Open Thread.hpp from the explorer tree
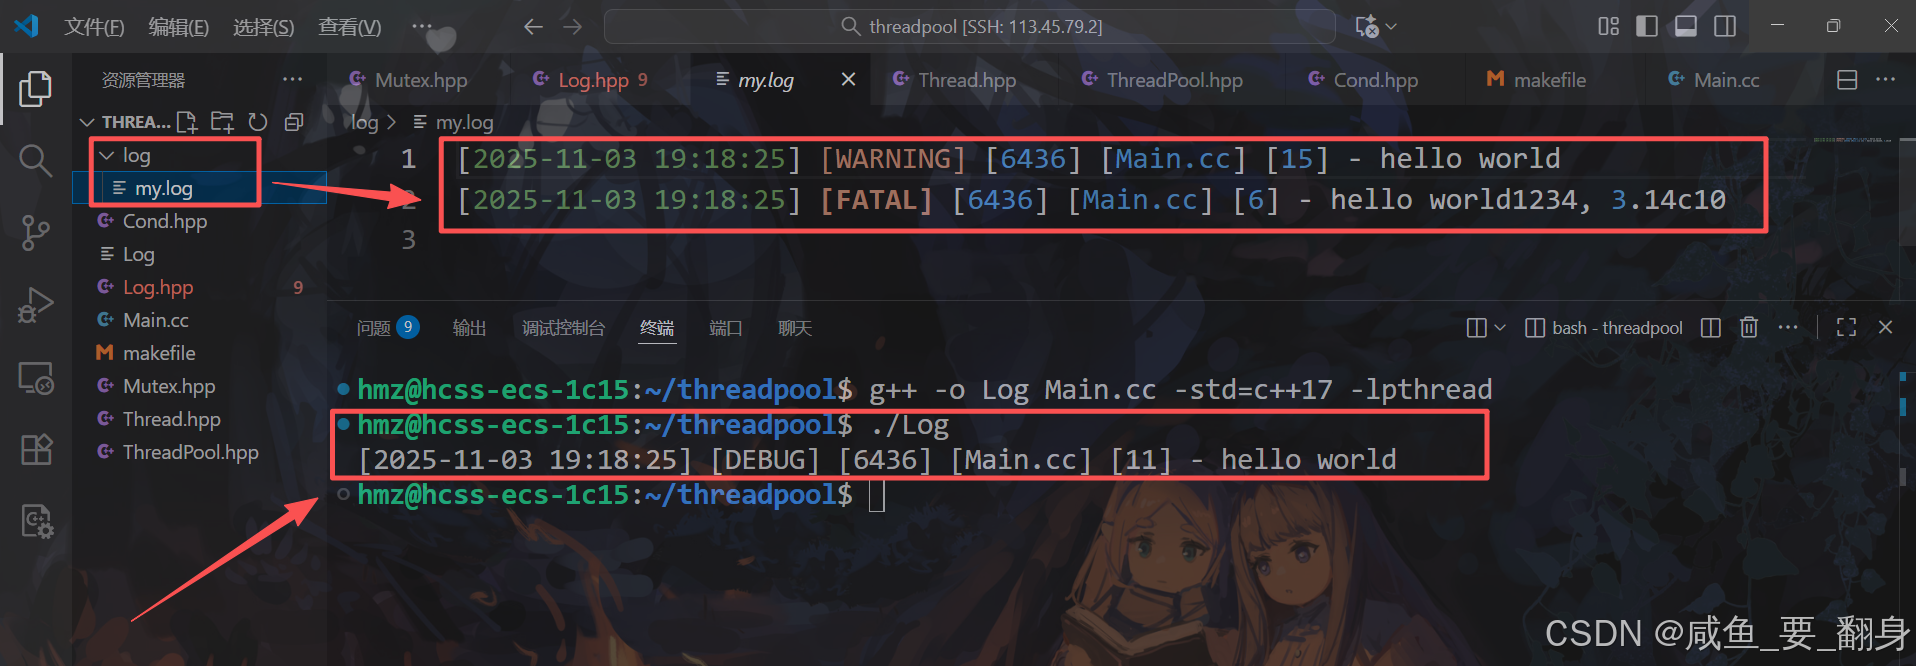Screen dimensions: 1916x666 pos(200,419)
